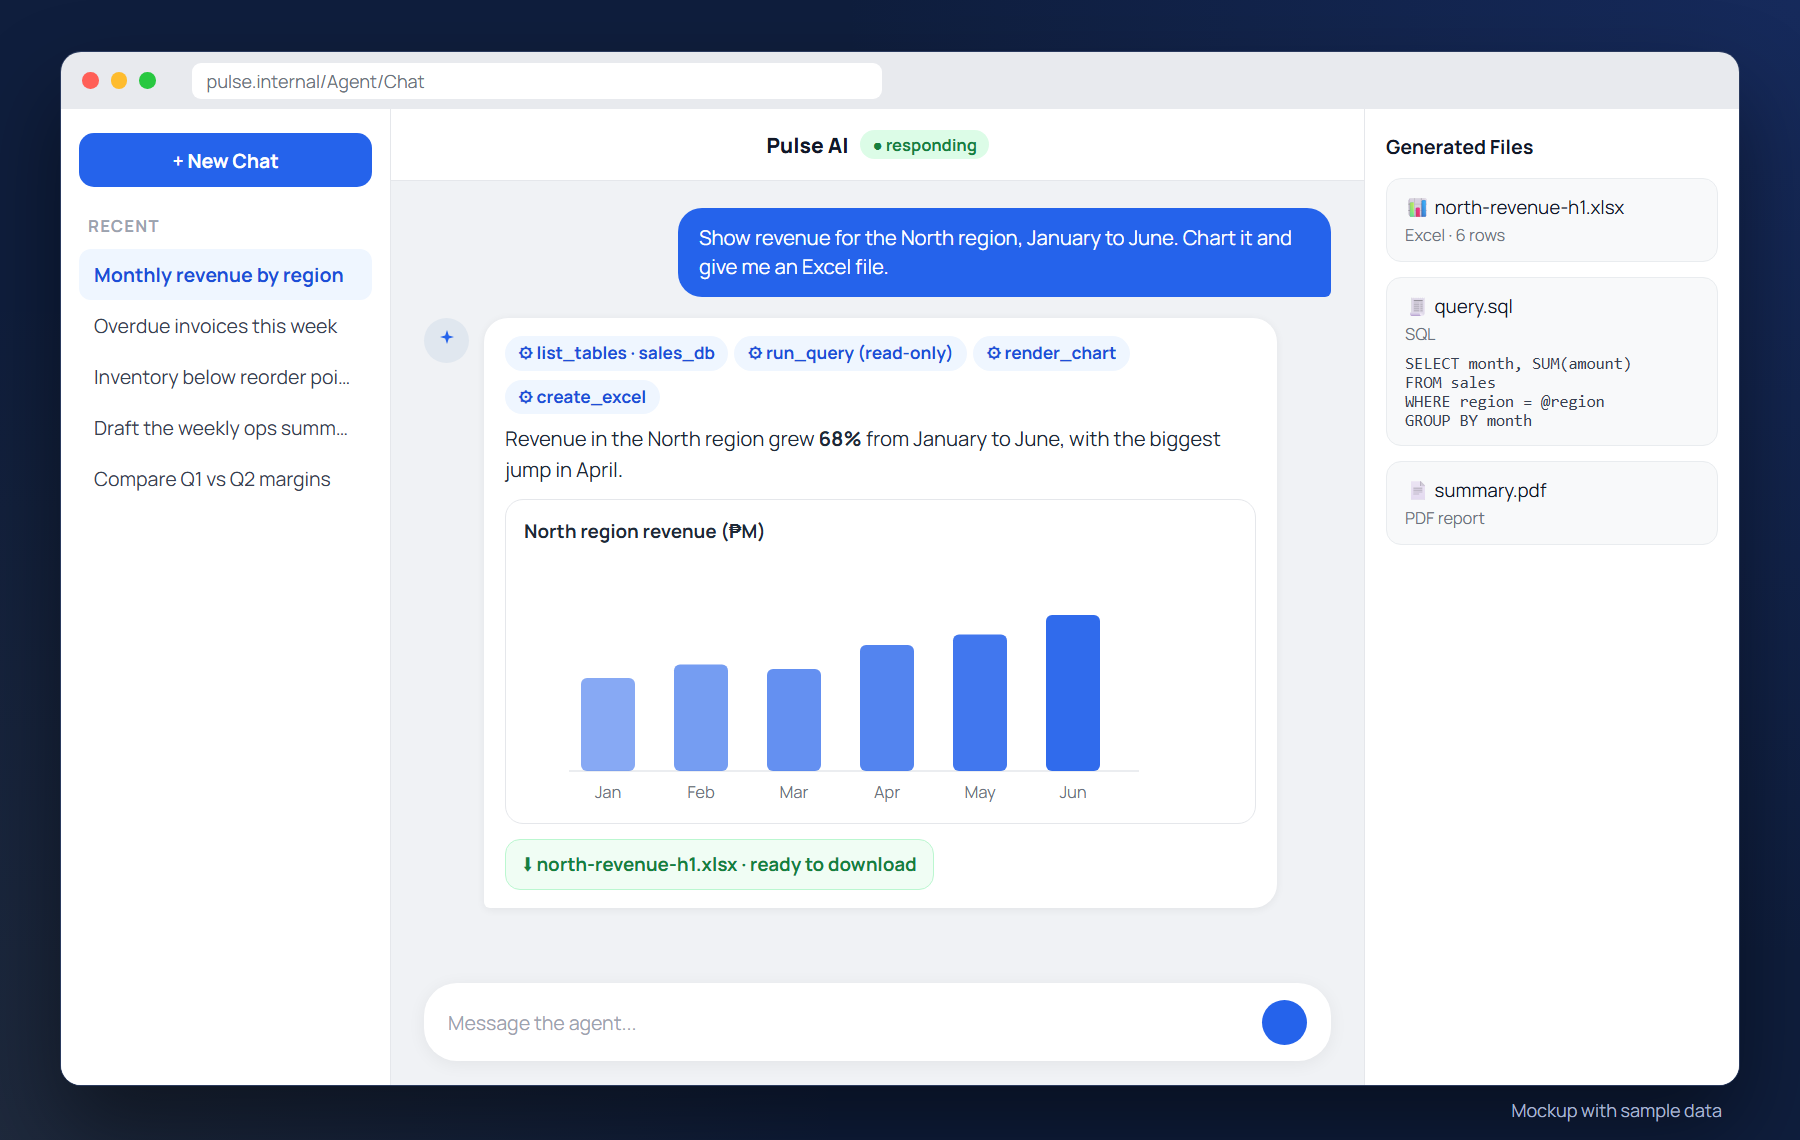1800x1140 pixels.
Task: Open Draft the weekly ops summary chat
Action: [x=225, y=428]
